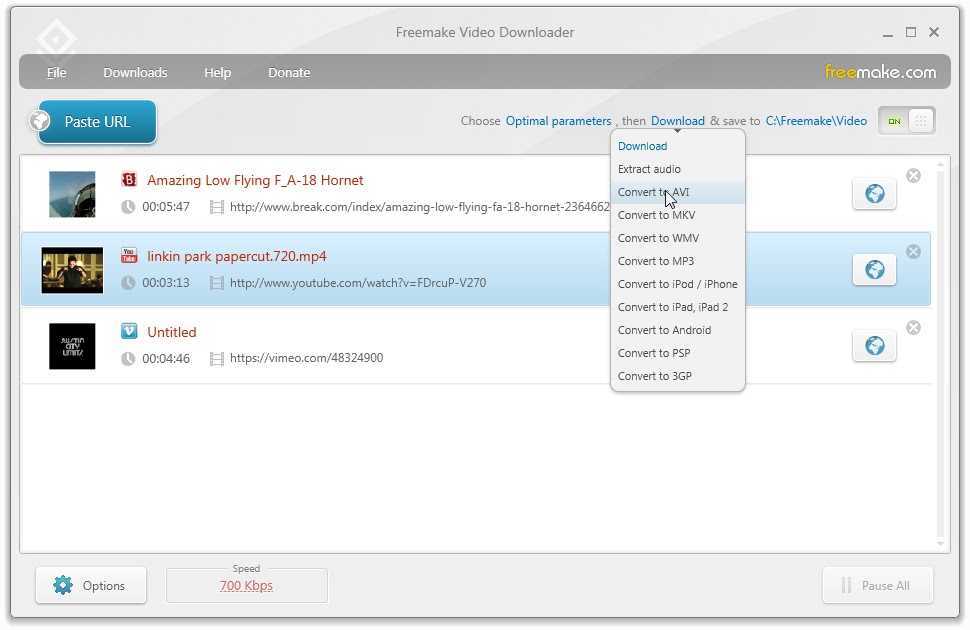
Task: Click the Break.com icon on the Hornet title
Action: point(129,180)
